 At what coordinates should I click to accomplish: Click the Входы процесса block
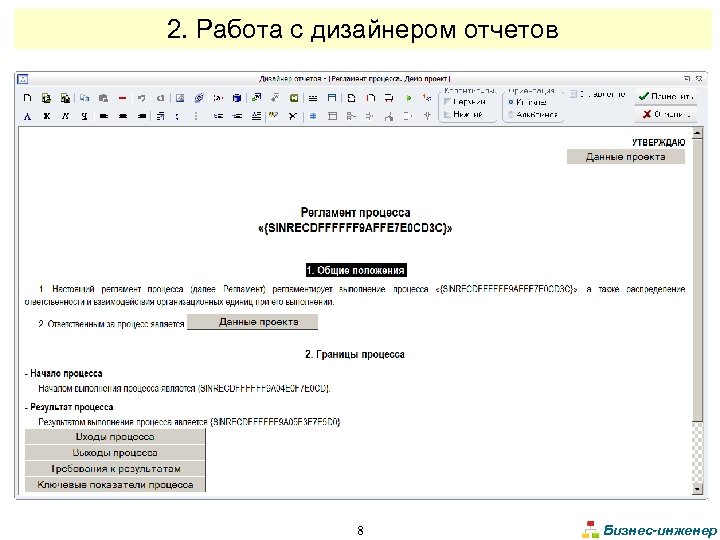pos(115,437)
